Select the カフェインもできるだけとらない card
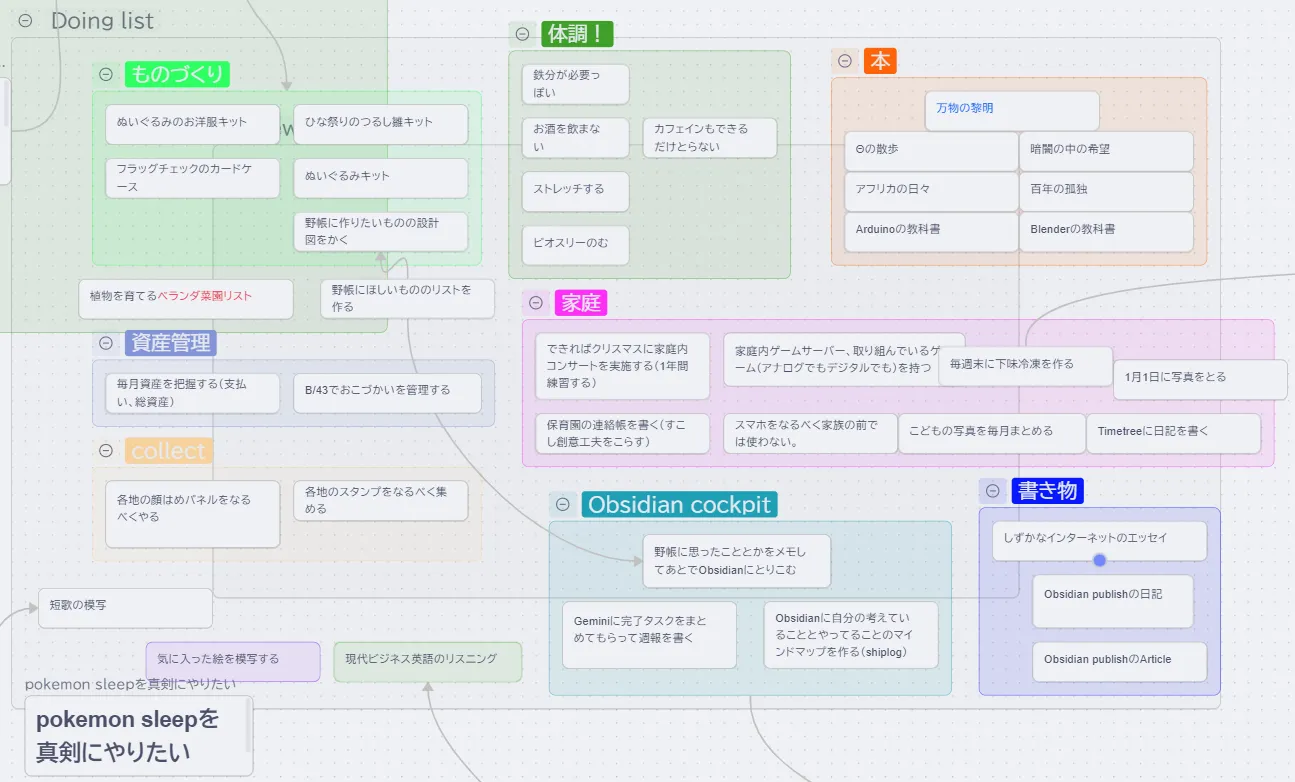Image resolution: width=1295 pixels, height=782 pixels. (x=710, y=138)
